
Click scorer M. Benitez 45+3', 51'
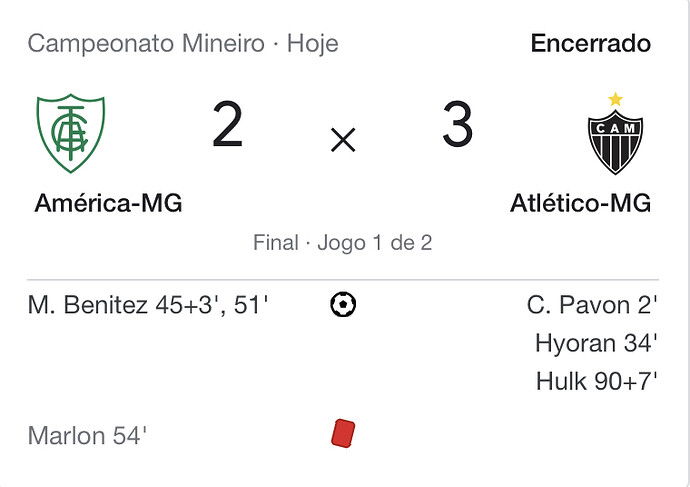[148, 305]
